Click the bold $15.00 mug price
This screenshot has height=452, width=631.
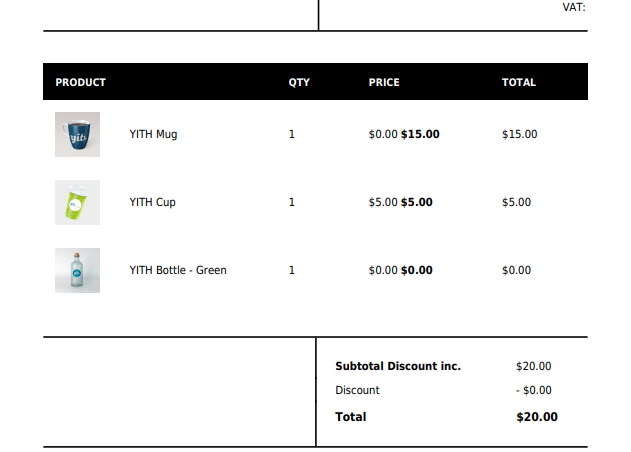[420, 134]
